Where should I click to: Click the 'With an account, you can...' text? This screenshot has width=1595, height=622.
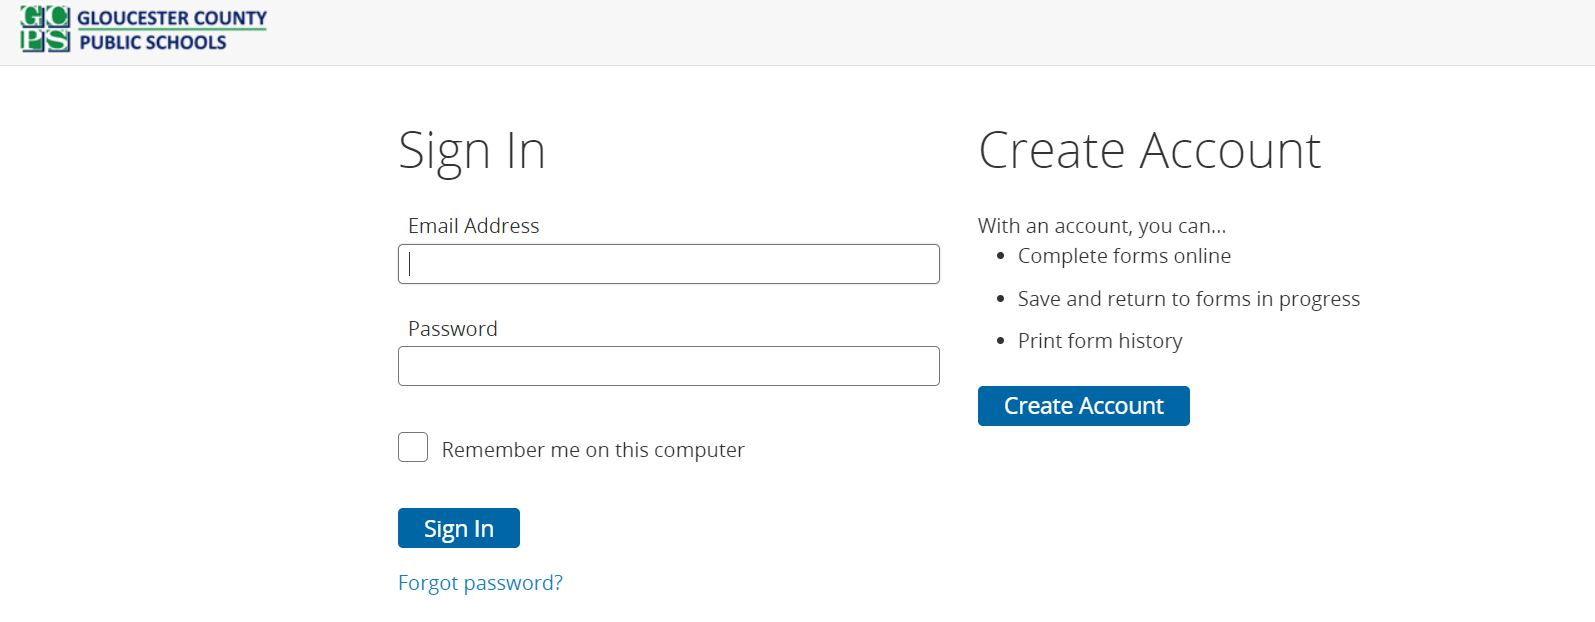click(x=1102, y=226)
